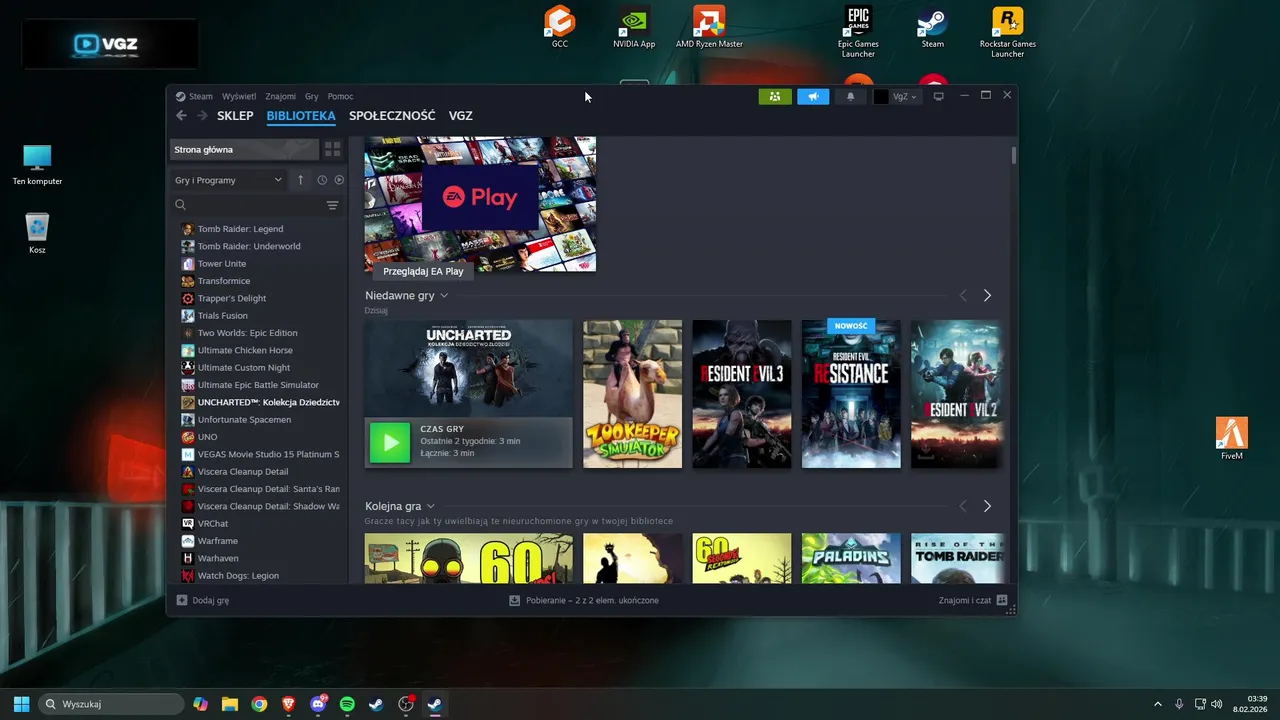Open the VGZ profile tab
The width and height of the screenshot is (1280, 720).
(x=461, y=116)
